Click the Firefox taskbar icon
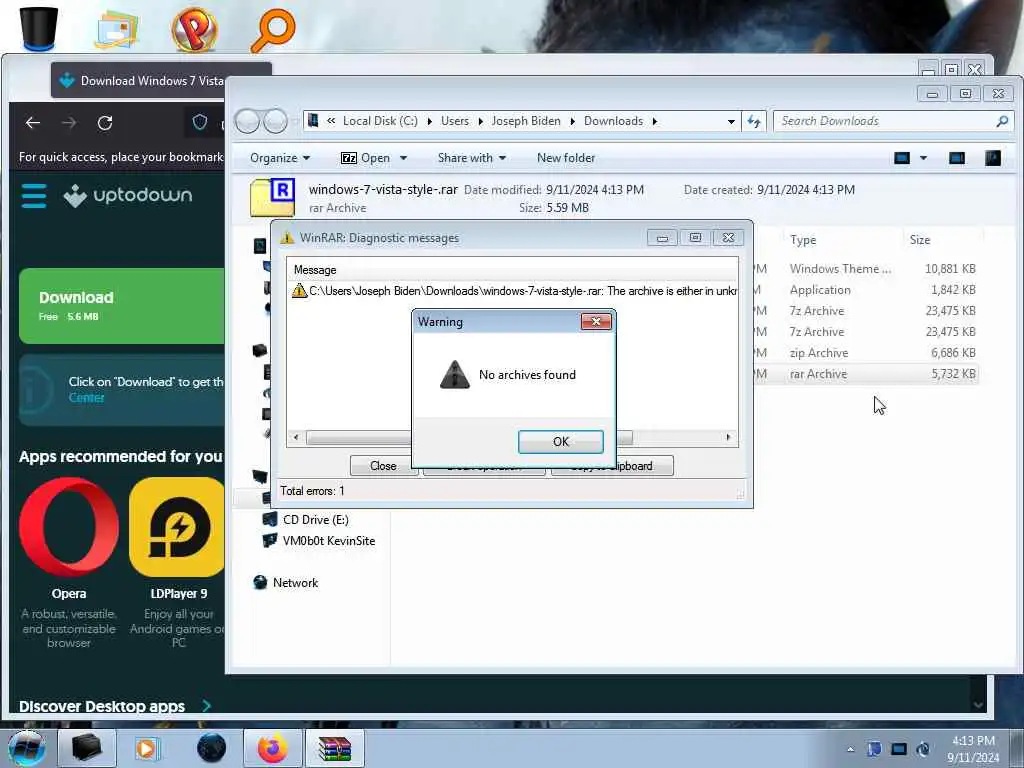This screenshot has height=768, width=1024. click(x=272, y=748)
